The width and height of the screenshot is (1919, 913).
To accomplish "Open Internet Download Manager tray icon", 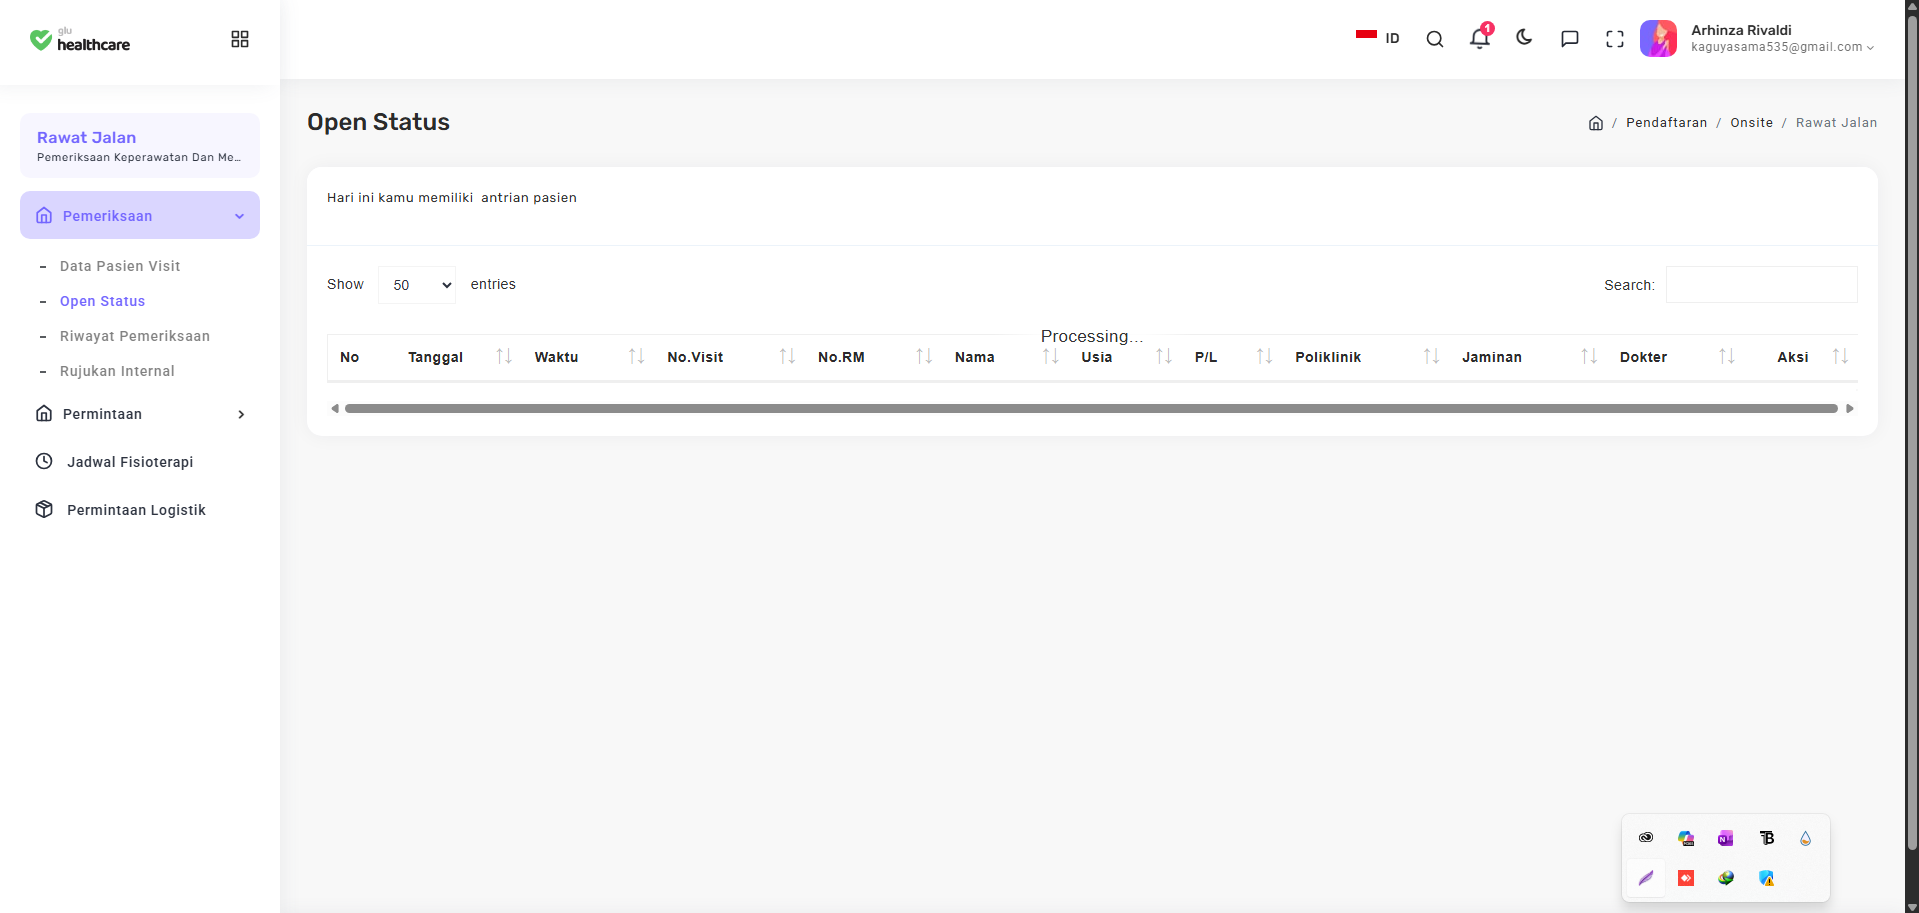I will (1726, 878).
